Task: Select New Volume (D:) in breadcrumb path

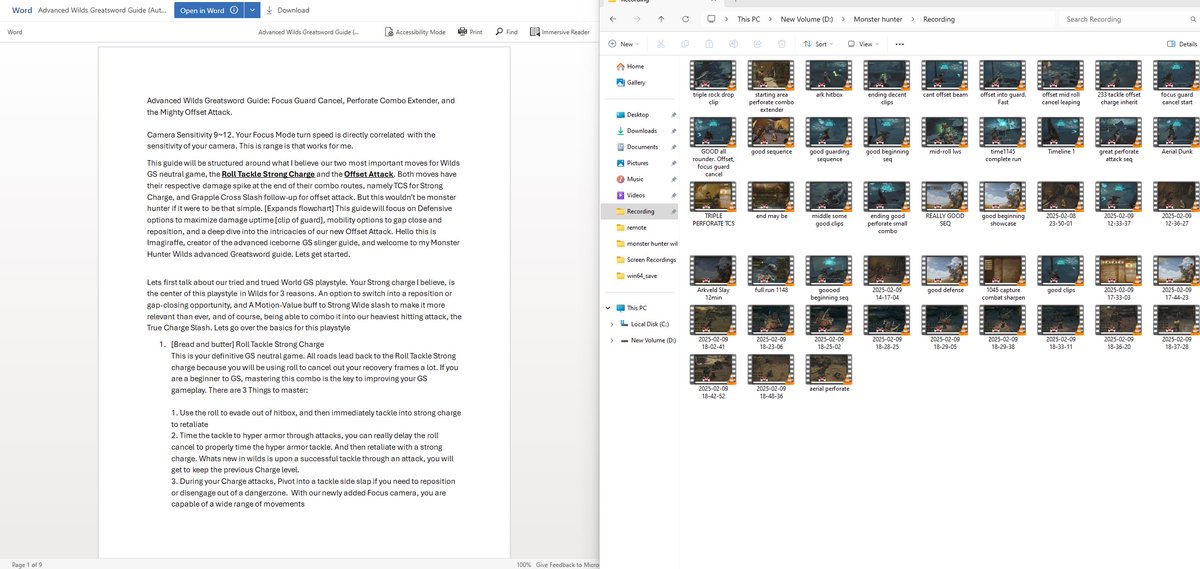Action: pos(808,19)
